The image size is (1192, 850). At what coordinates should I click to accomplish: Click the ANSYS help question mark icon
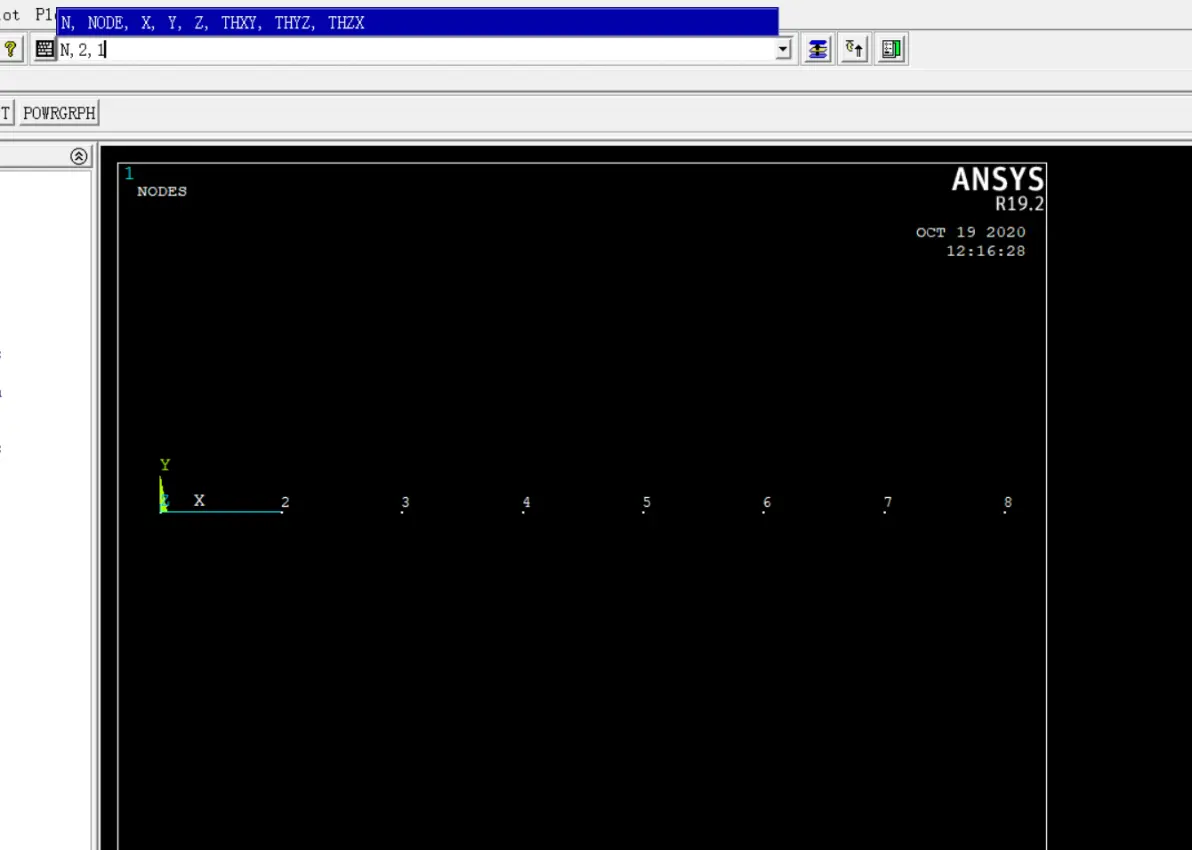[10, 49]
